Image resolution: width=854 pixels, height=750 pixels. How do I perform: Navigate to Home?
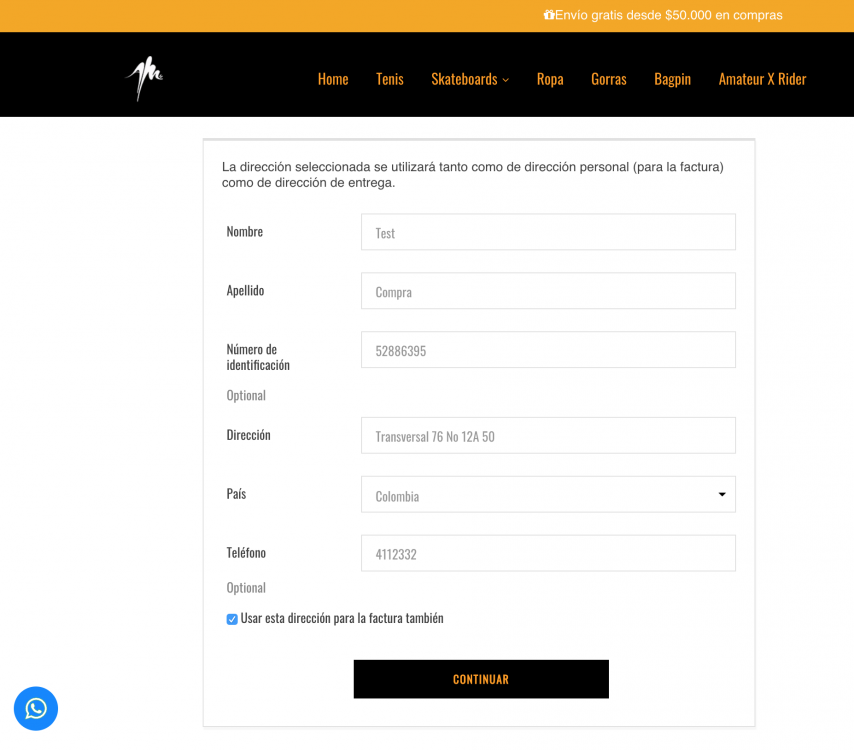coord(333,79)
